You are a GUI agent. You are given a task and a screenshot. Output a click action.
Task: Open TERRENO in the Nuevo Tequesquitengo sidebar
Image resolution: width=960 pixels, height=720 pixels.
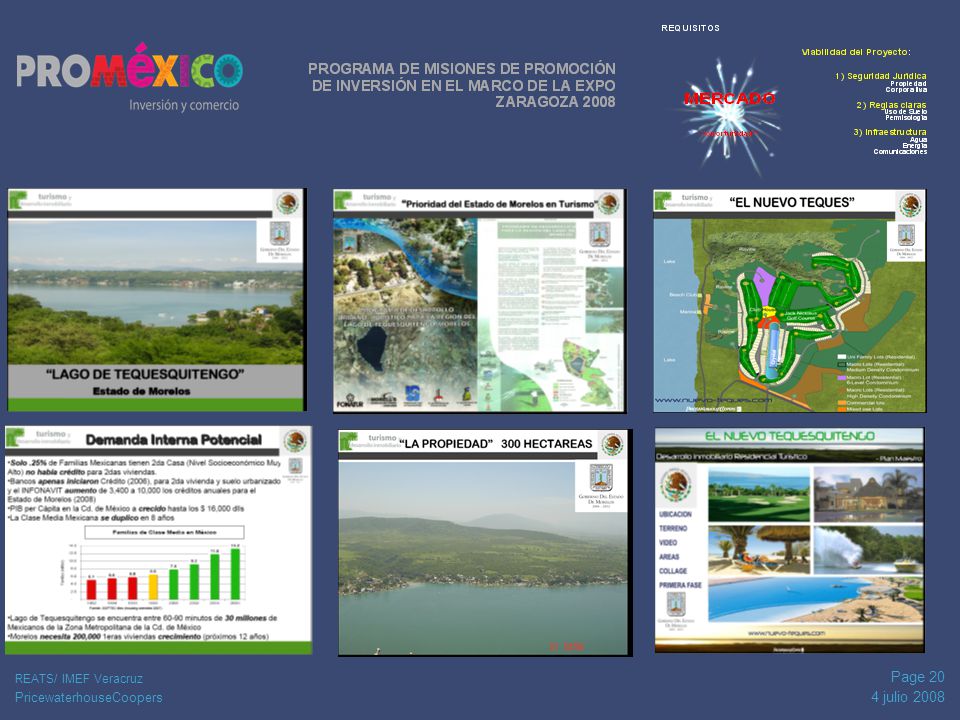[673, 528]
